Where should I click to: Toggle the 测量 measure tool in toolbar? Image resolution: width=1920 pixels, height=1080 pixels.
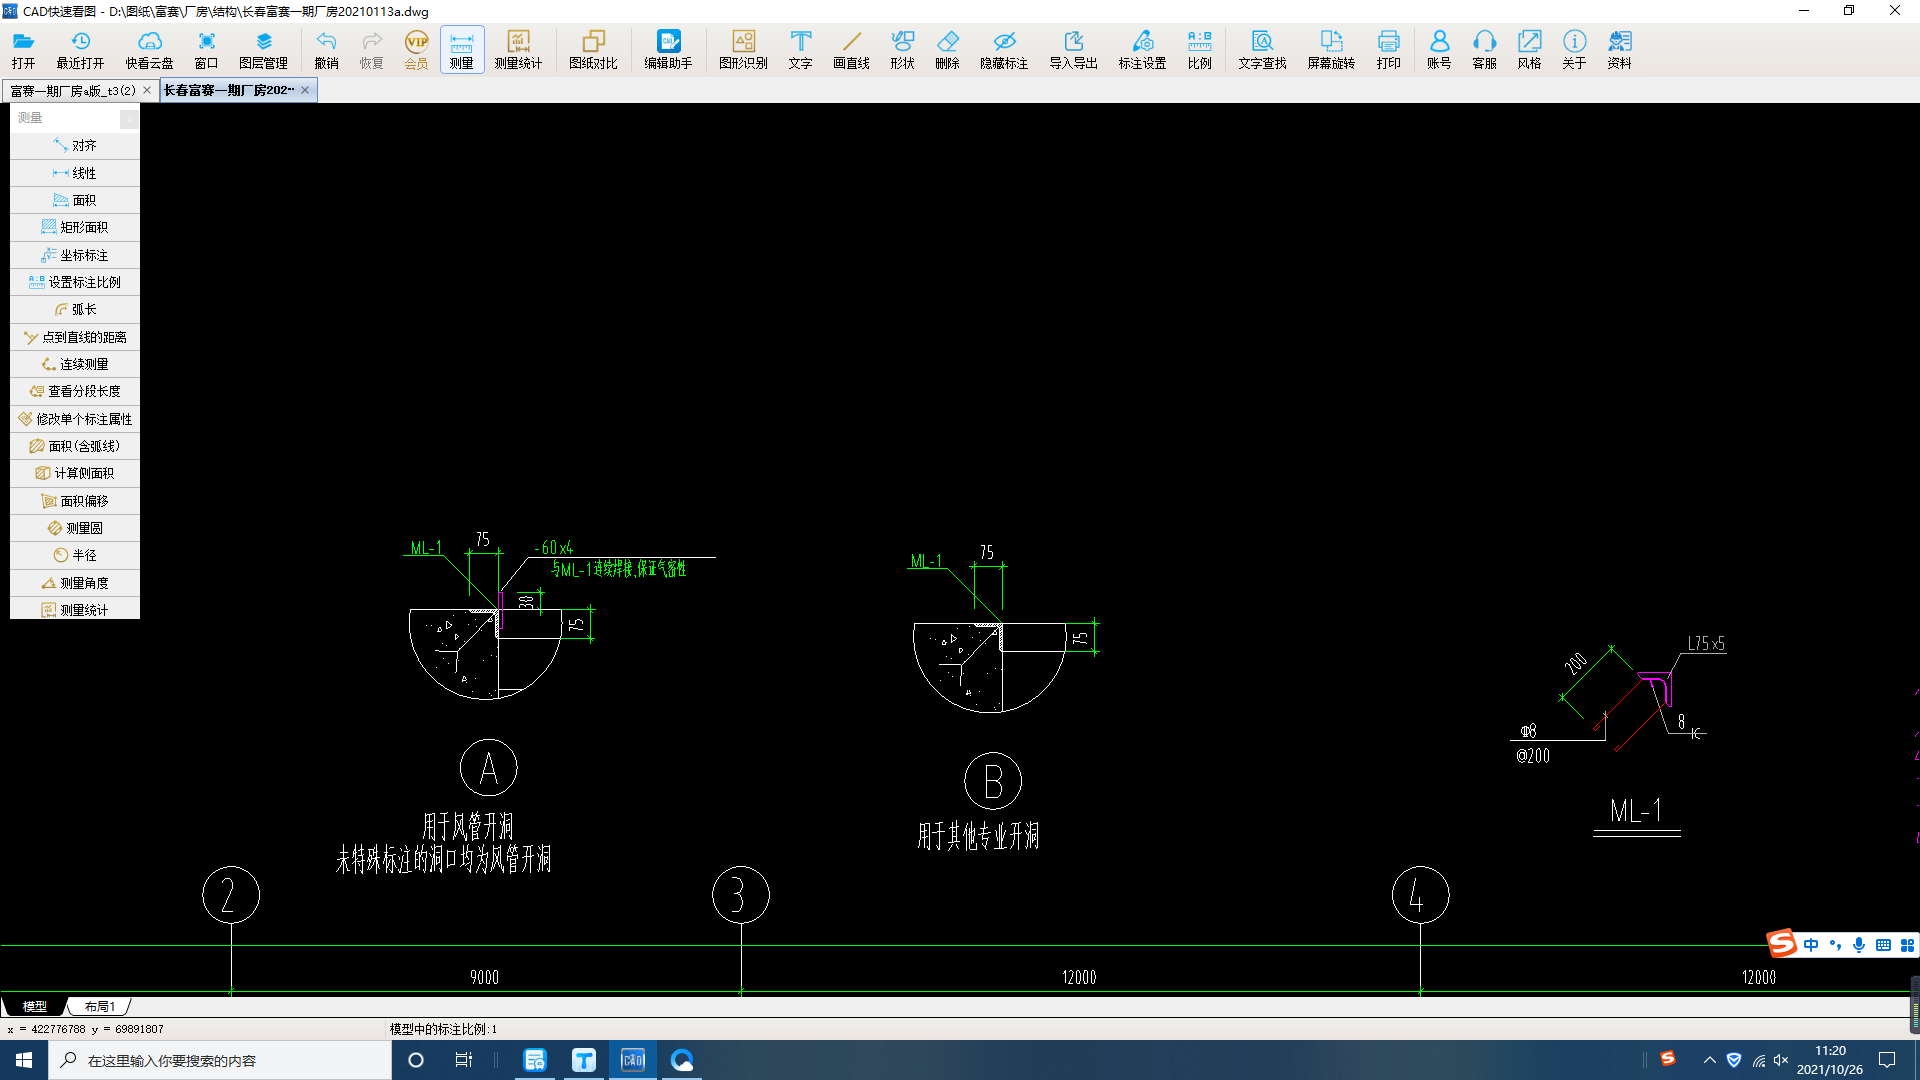point(461,50)
